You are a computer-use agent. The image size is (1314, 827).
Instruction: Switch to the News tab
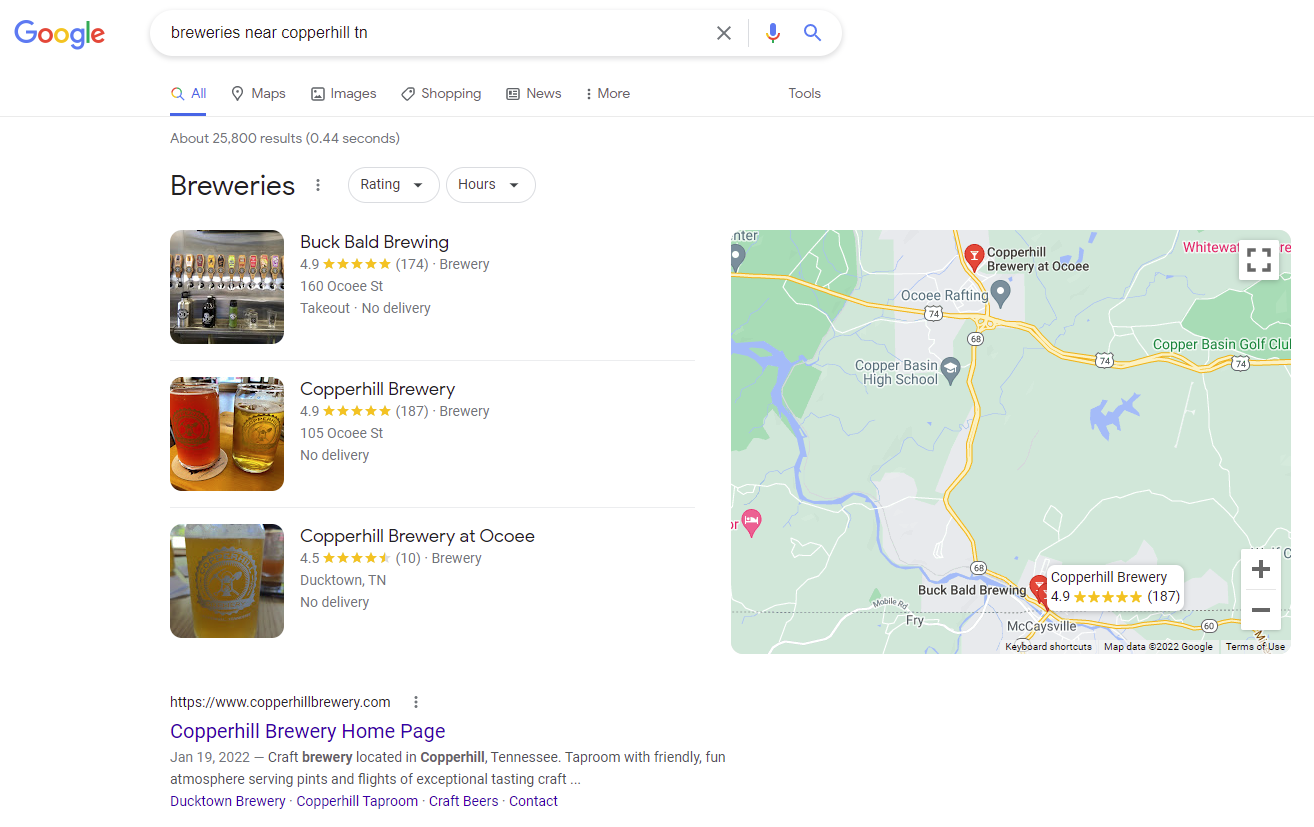tap(533, 93)
